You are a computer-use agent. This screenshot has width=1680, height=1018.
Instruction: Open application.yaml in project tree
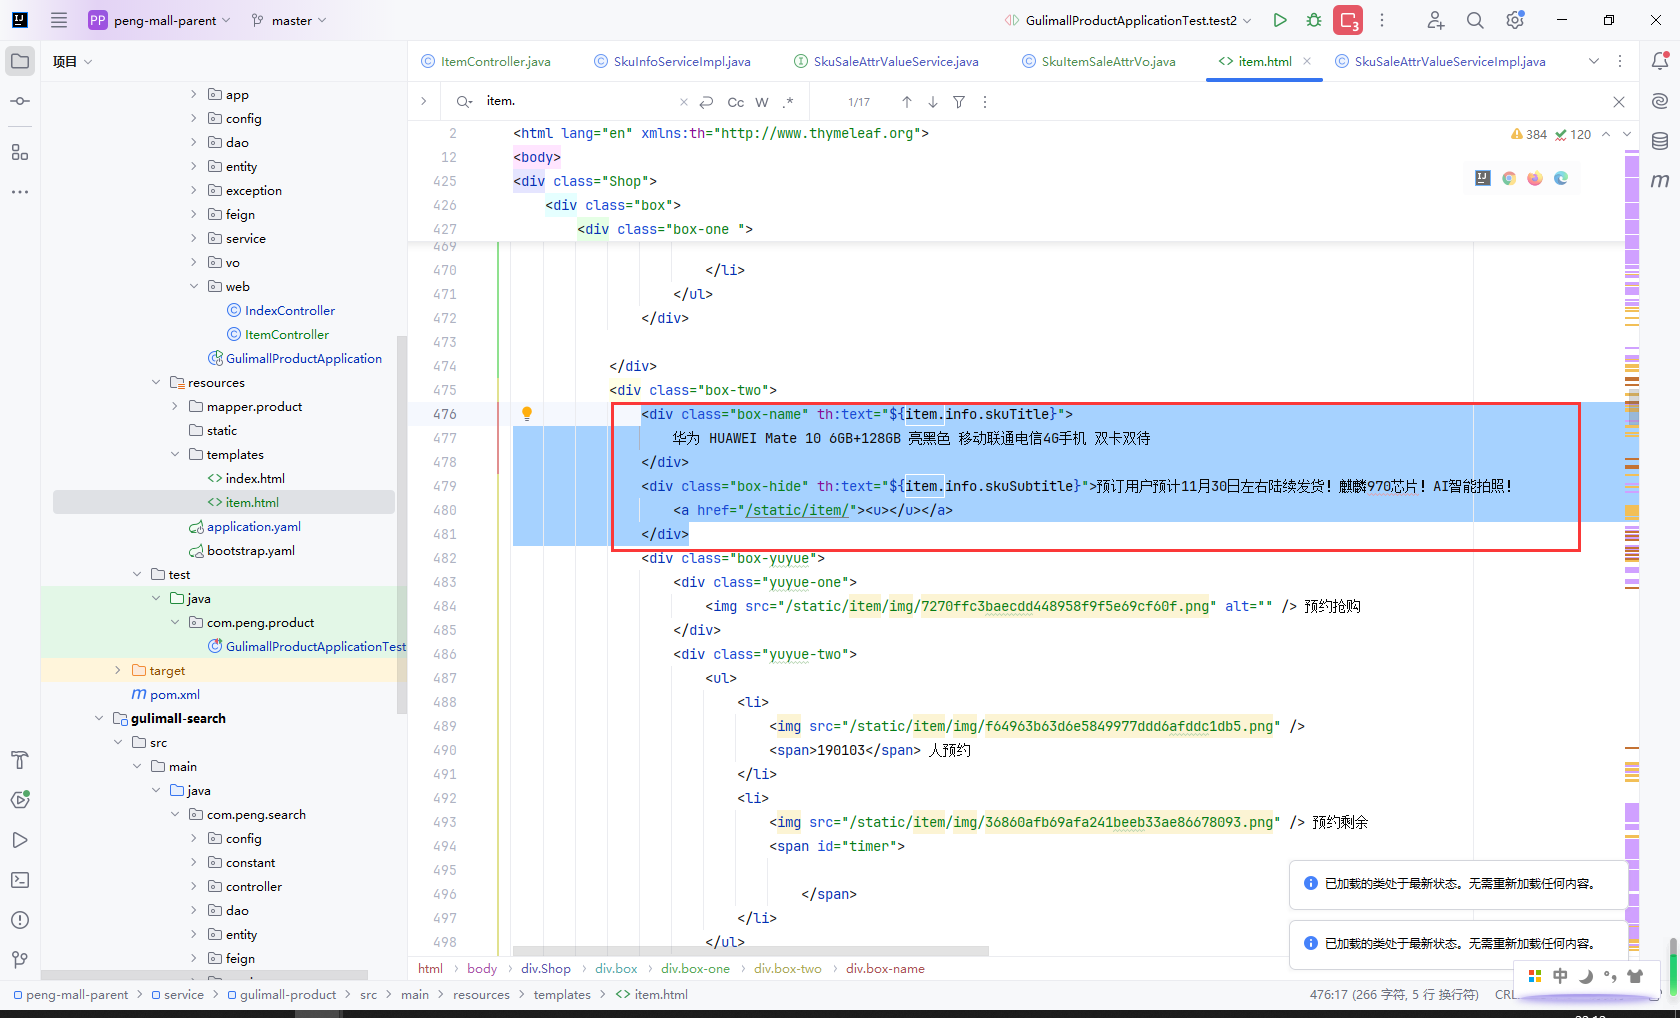(245, 527)
